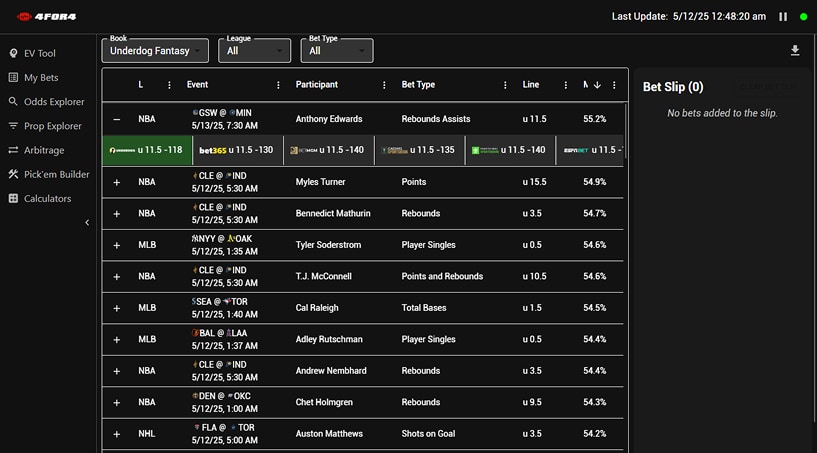Click DEN @ OKC event cell

pyautogui.click(x=225, y=402)
